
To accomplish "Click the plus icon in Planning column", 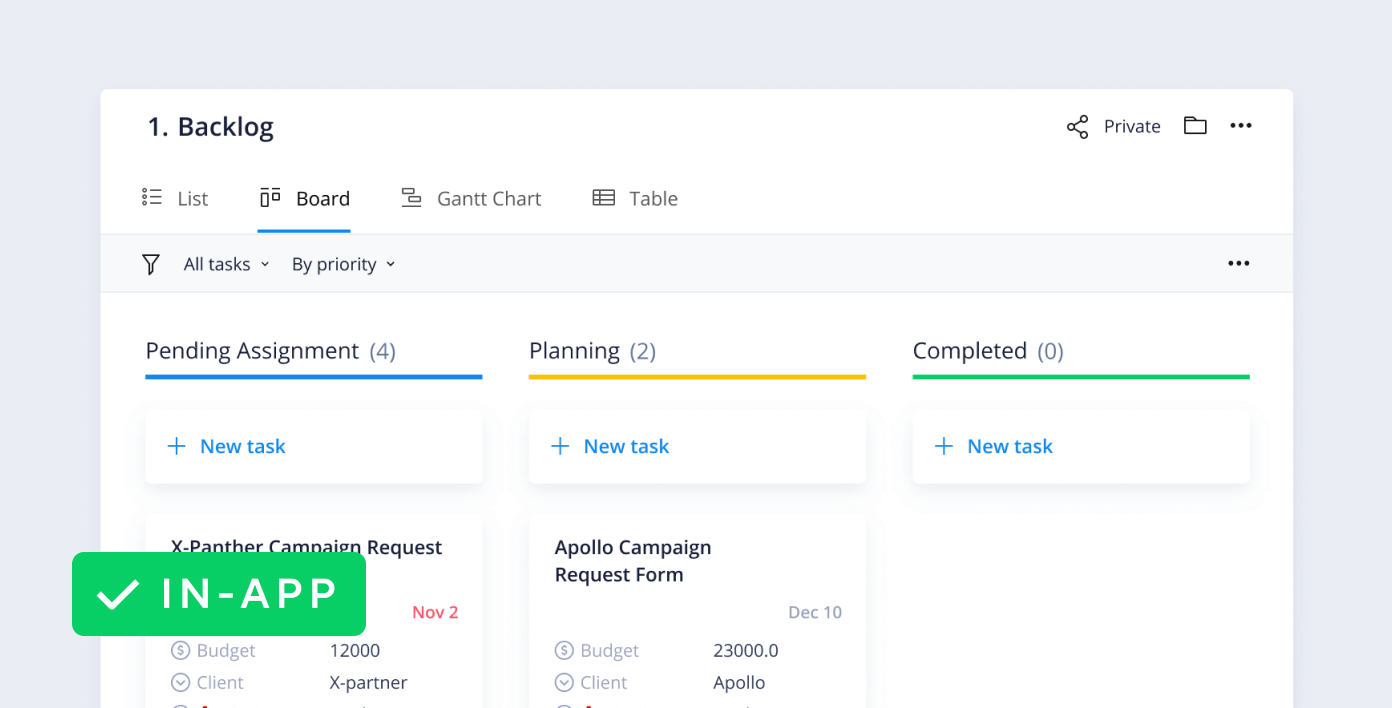I will click(560, 447).
